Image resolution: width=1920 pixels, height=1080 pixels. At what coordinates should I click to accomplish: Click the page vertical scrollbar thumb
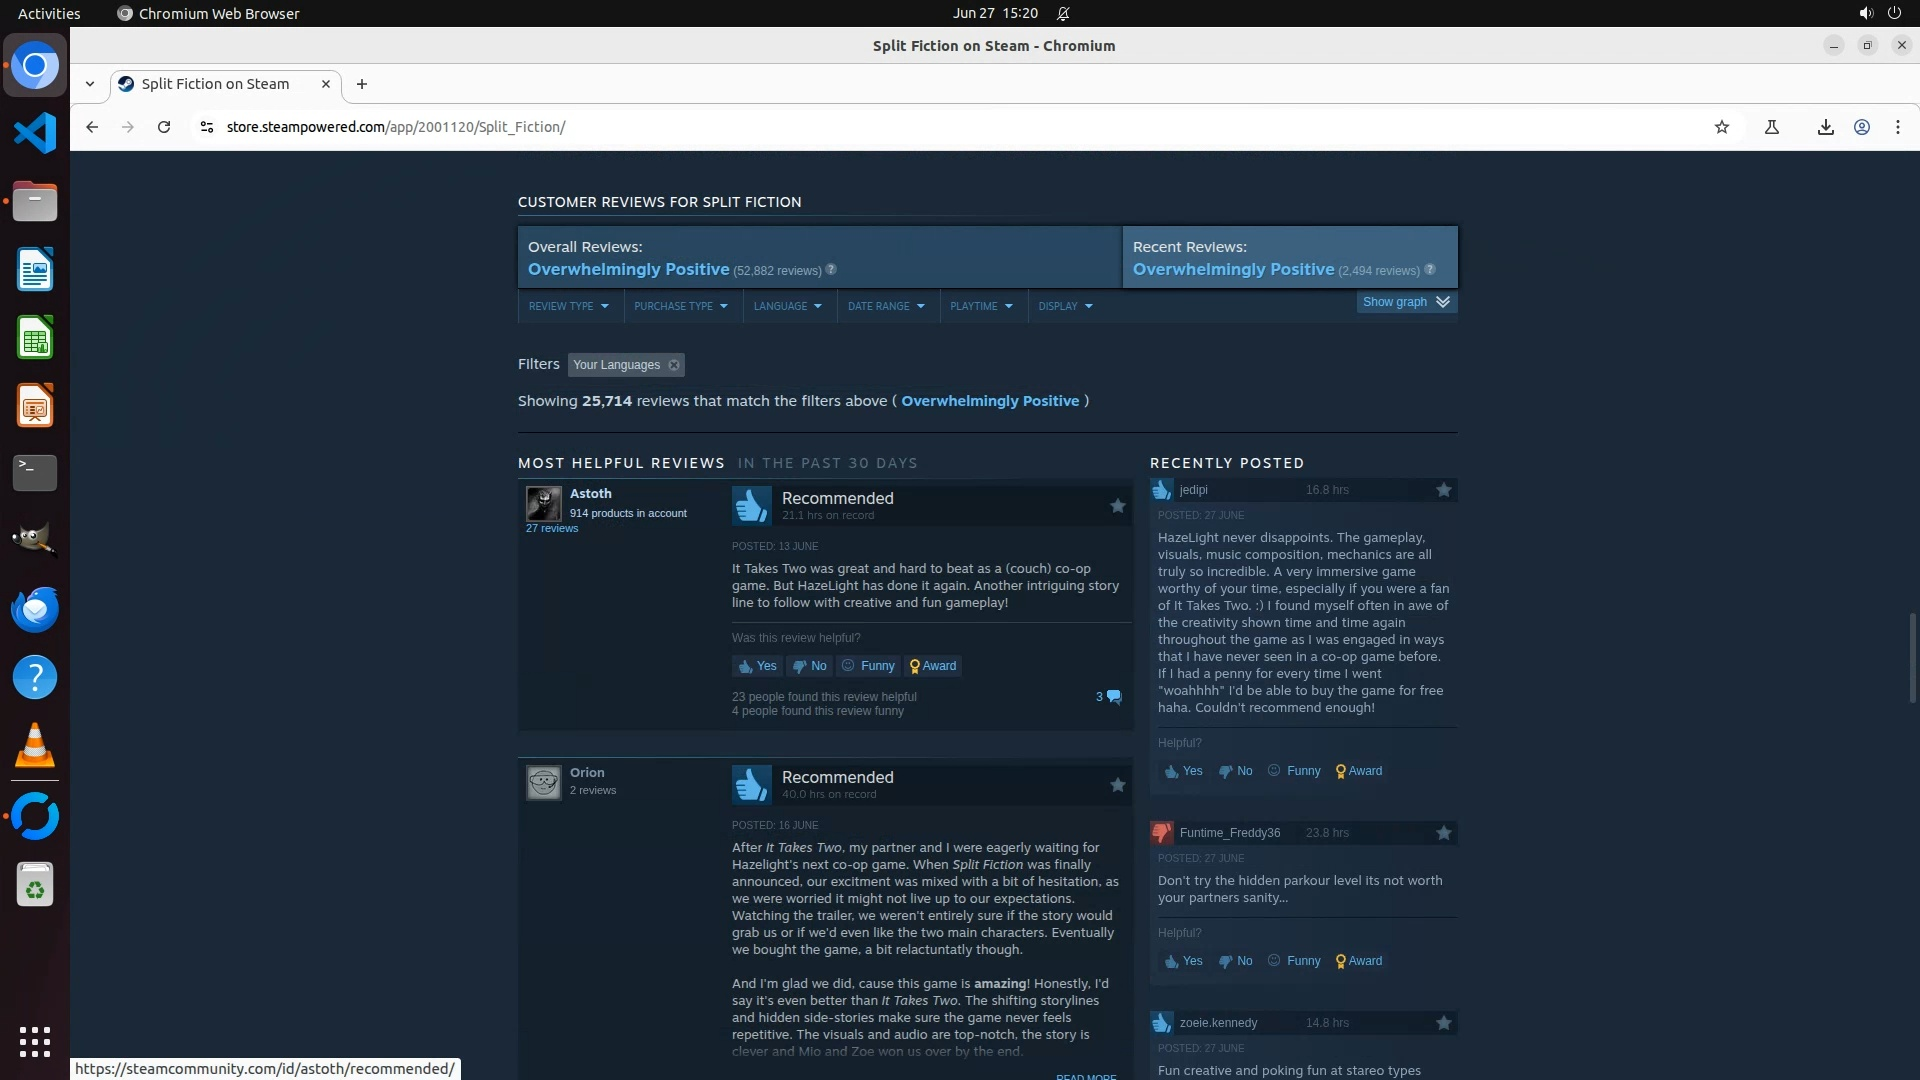coord(1912,657)
